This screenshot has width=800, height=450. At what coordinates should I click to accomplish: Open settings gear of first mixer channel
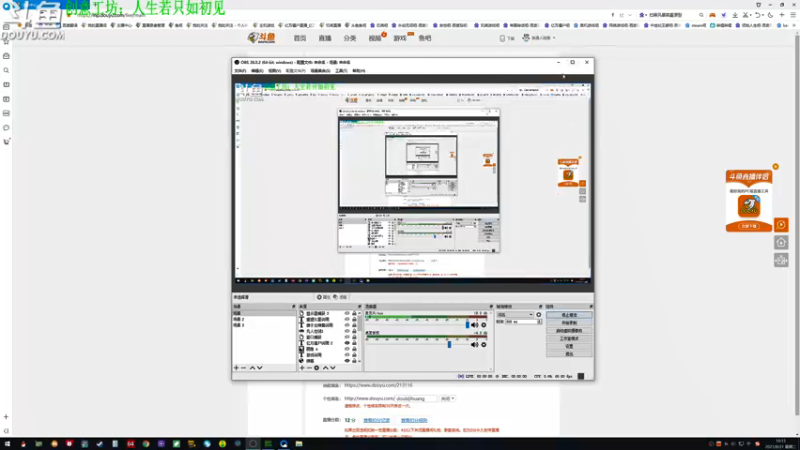pos(484,325)
